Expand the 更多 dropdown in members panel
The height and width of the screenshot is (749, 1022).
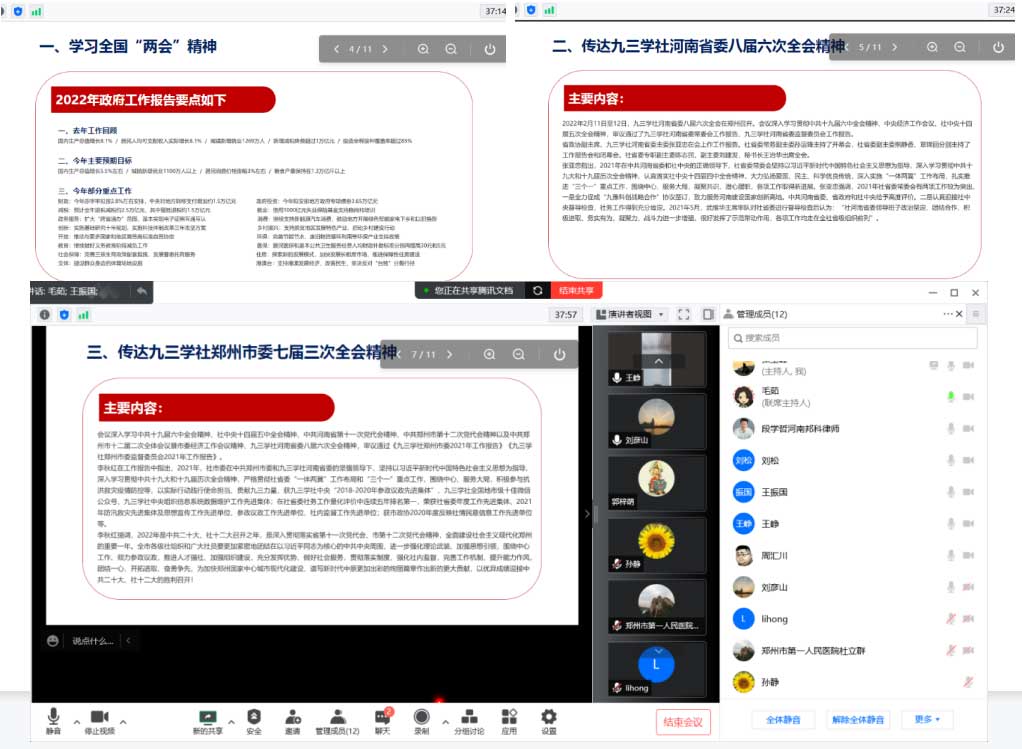(x=927, y=720)
